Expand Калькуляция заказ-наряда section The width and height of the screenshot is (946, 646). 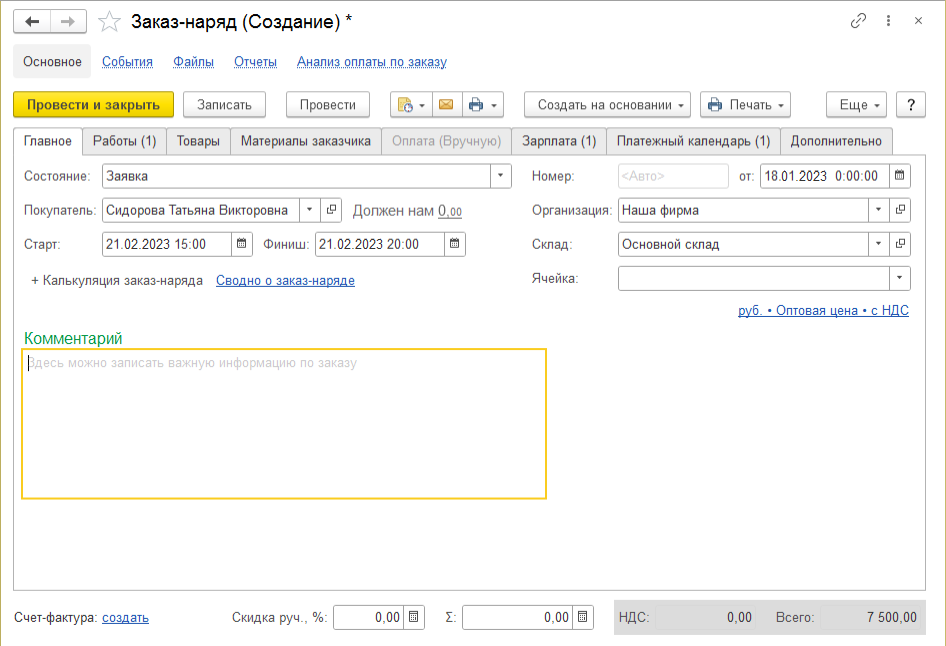coord(117,281)
